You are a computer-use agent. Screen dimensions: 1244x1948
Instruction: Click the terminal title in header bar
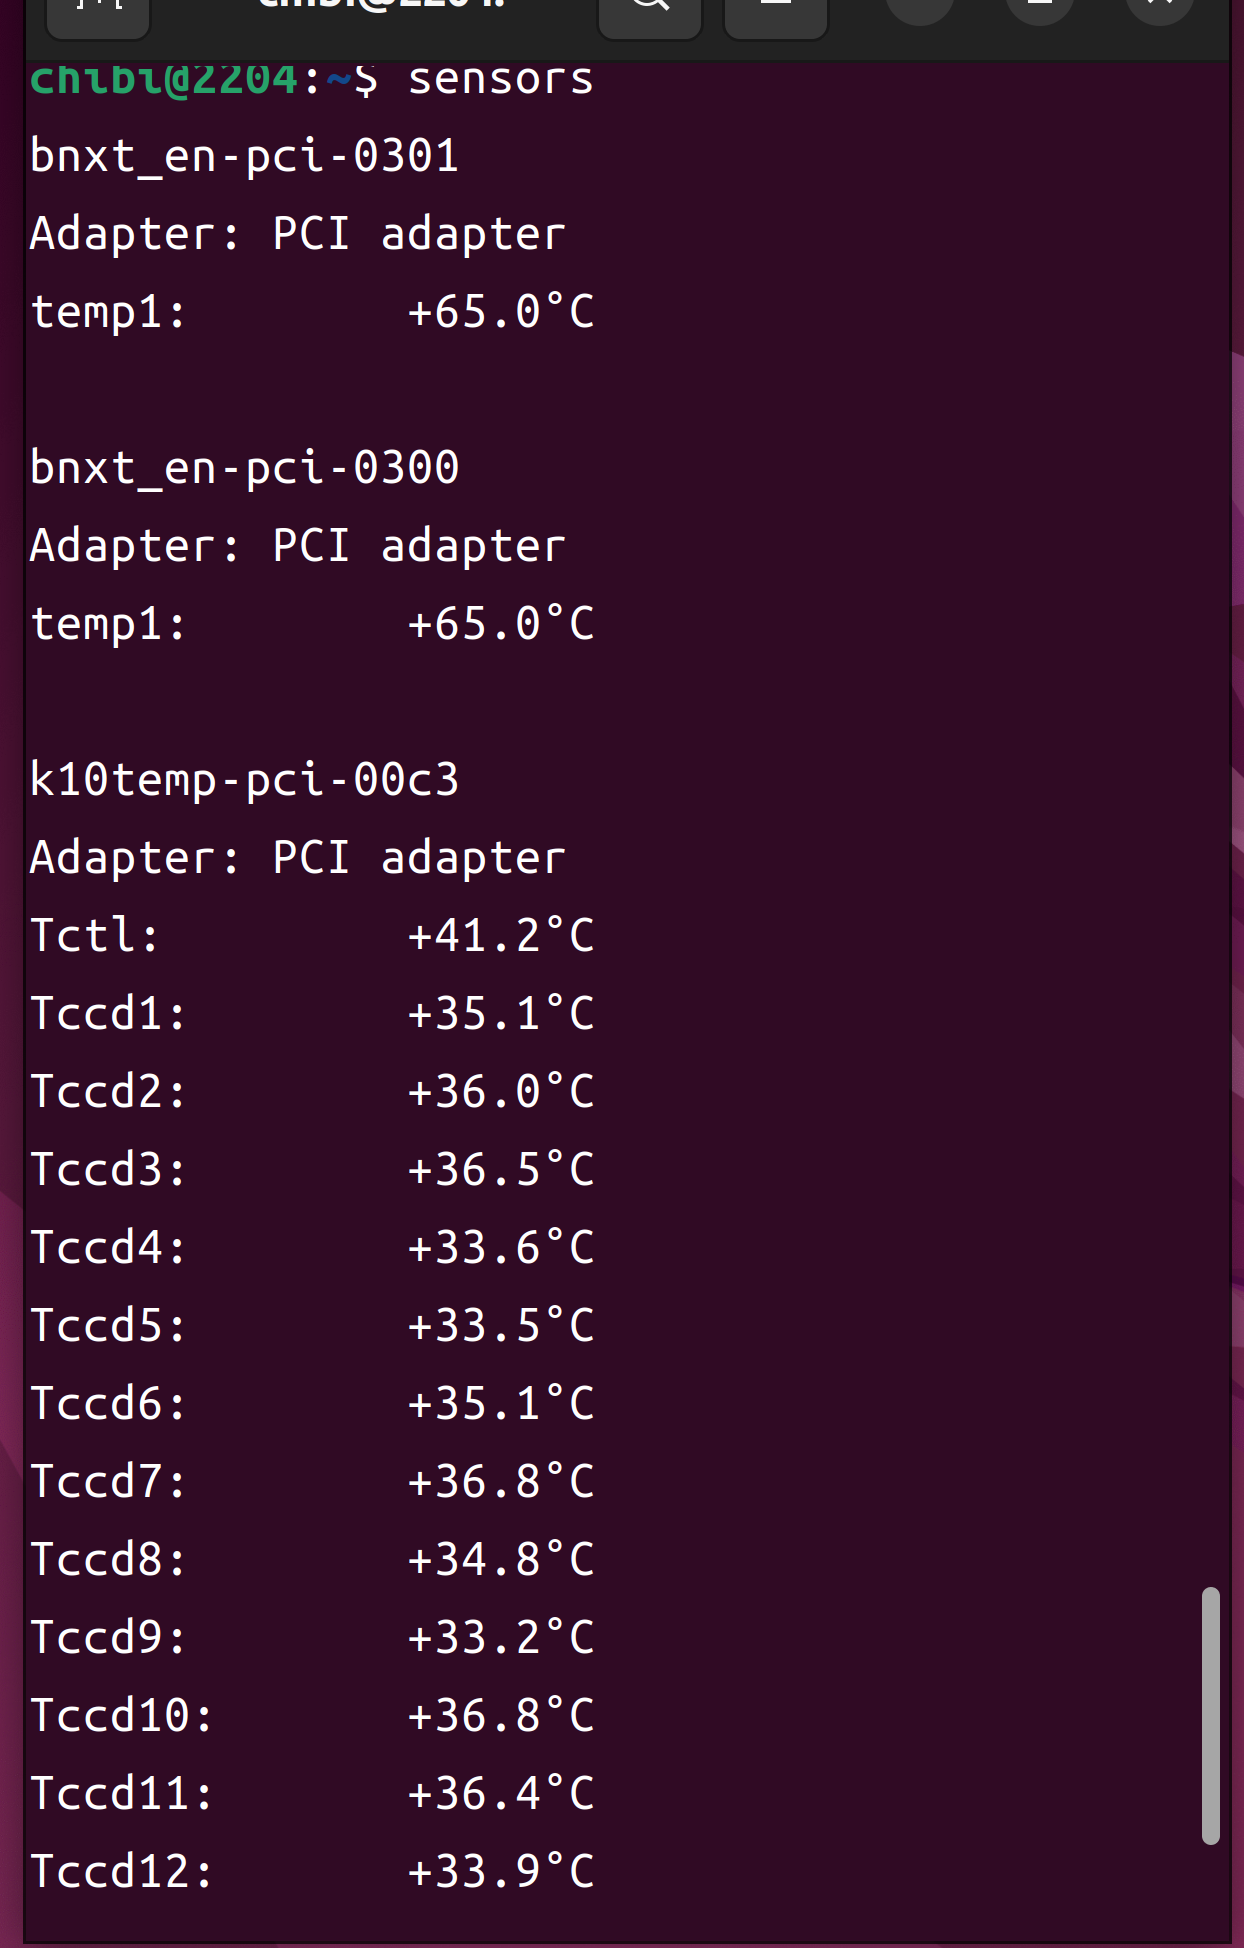click(382, 6)
